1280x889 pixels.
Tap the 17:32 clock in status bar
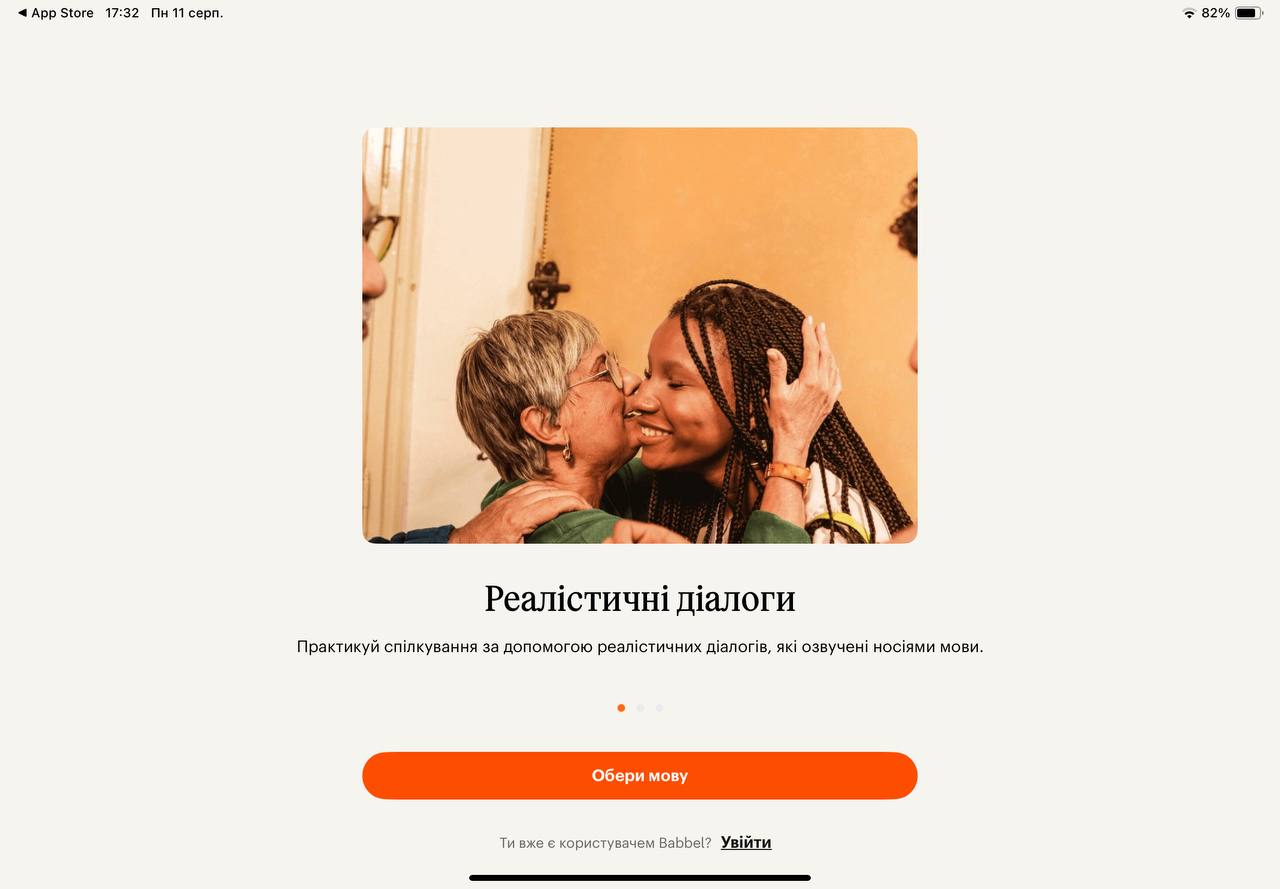point(122,13)
